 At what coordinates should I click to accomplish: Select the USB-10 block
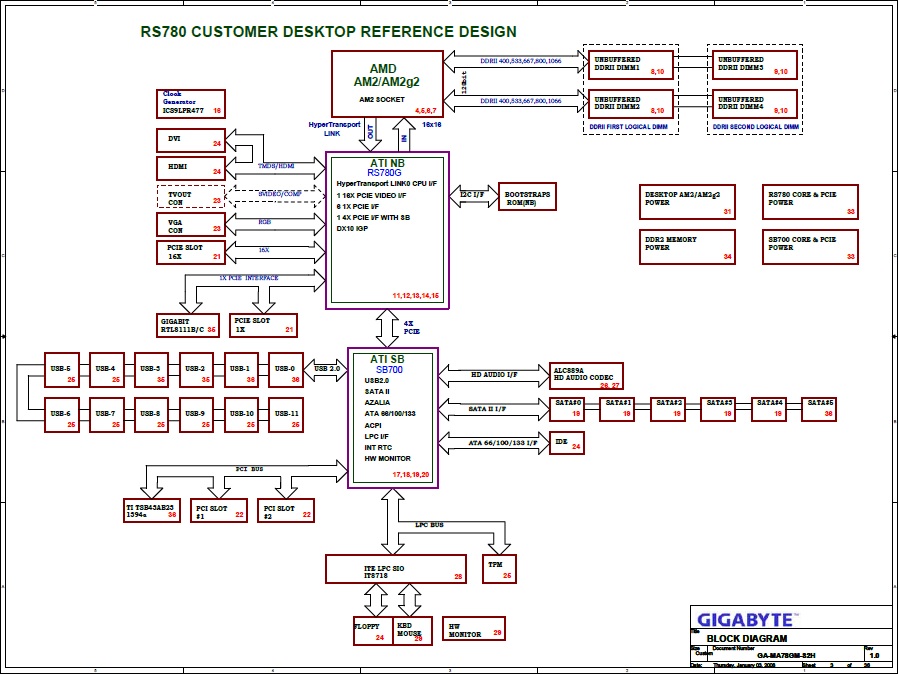tap(241, 415)
